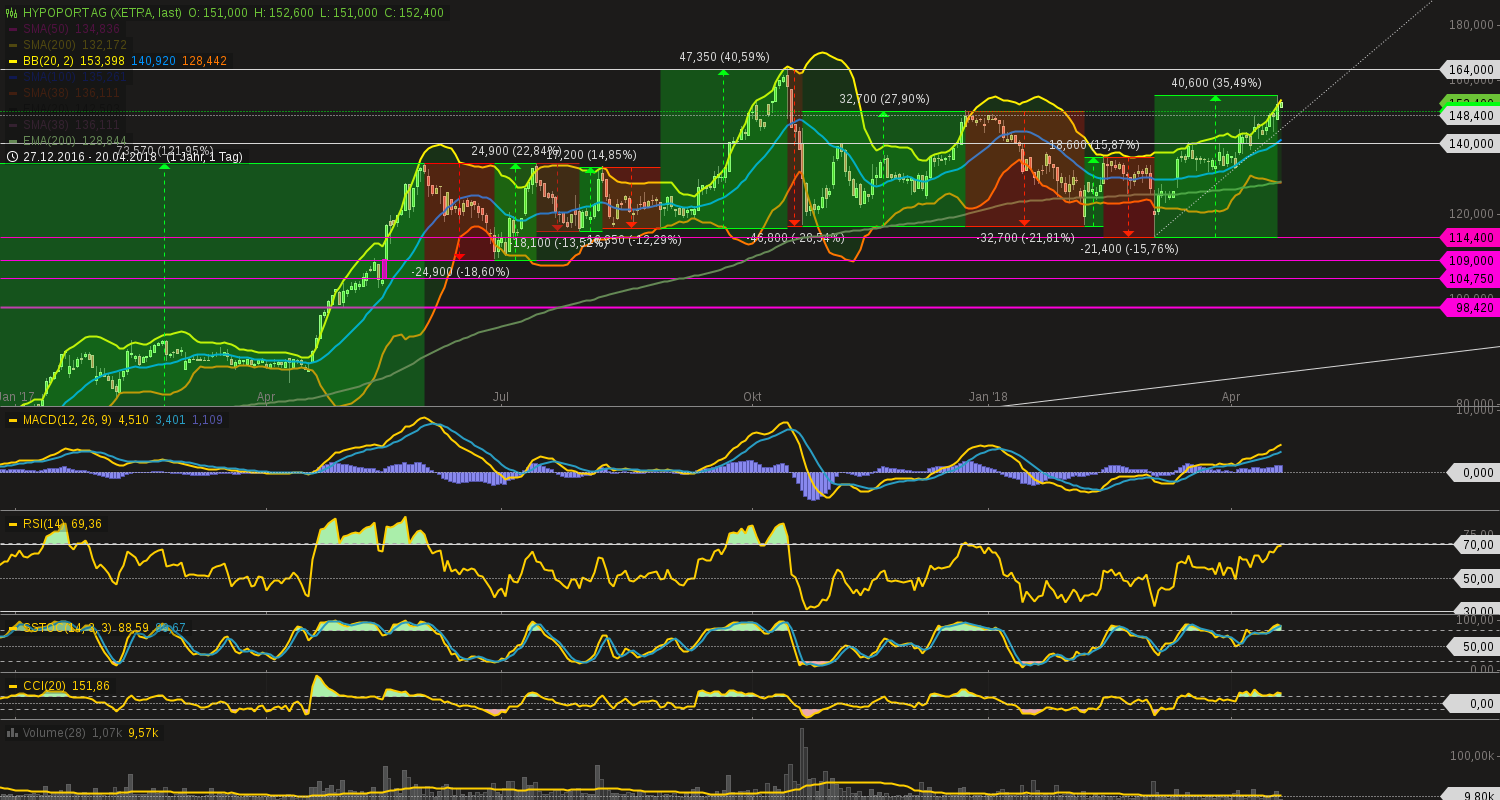Viewport: 1500px width, 800px height.
Task: Click the 18,600 (15,87%) measurement label
Action: [1094, 145]
